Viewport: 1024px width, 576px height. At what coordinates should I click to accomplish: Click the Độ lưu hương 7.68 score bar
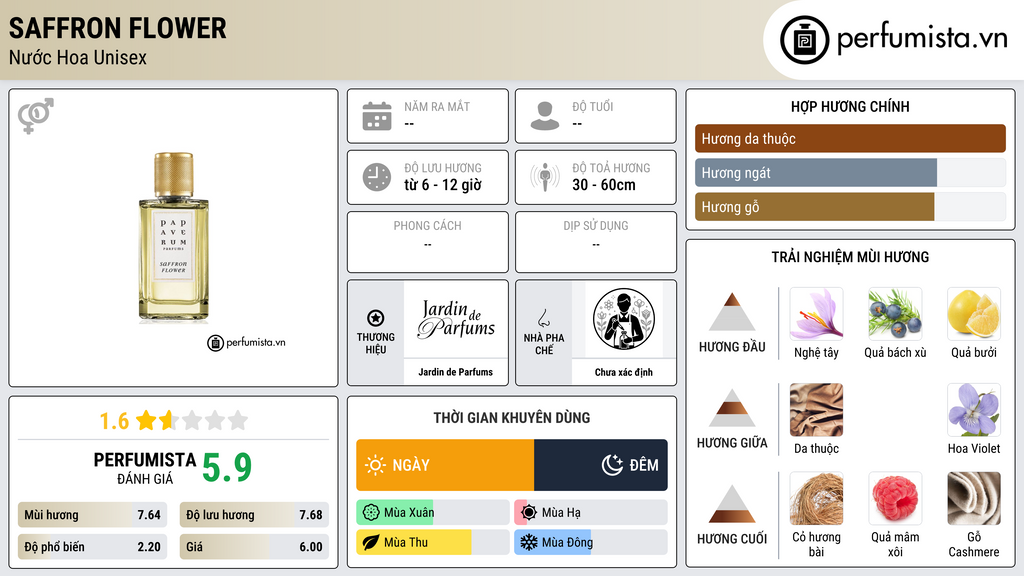pos(254,515)
